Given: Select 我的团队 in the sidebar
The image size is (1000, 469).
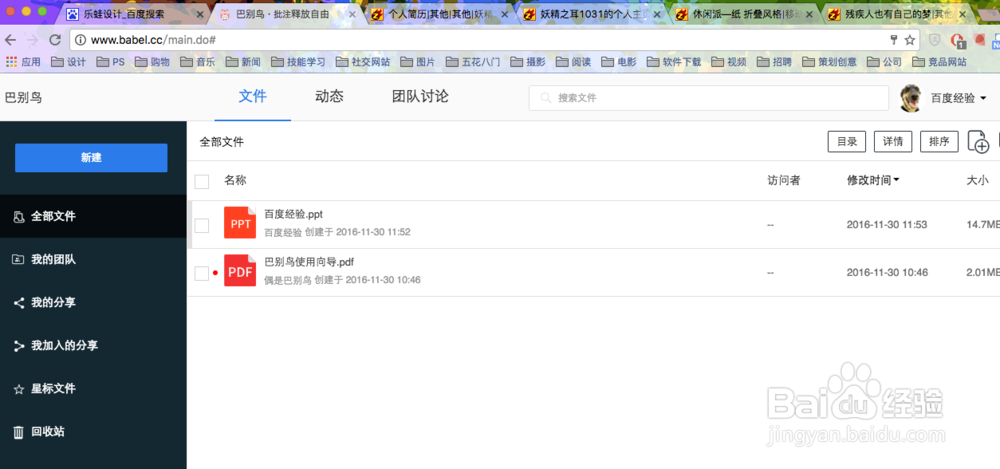Looking at the screenshot, I should [93, 260].
